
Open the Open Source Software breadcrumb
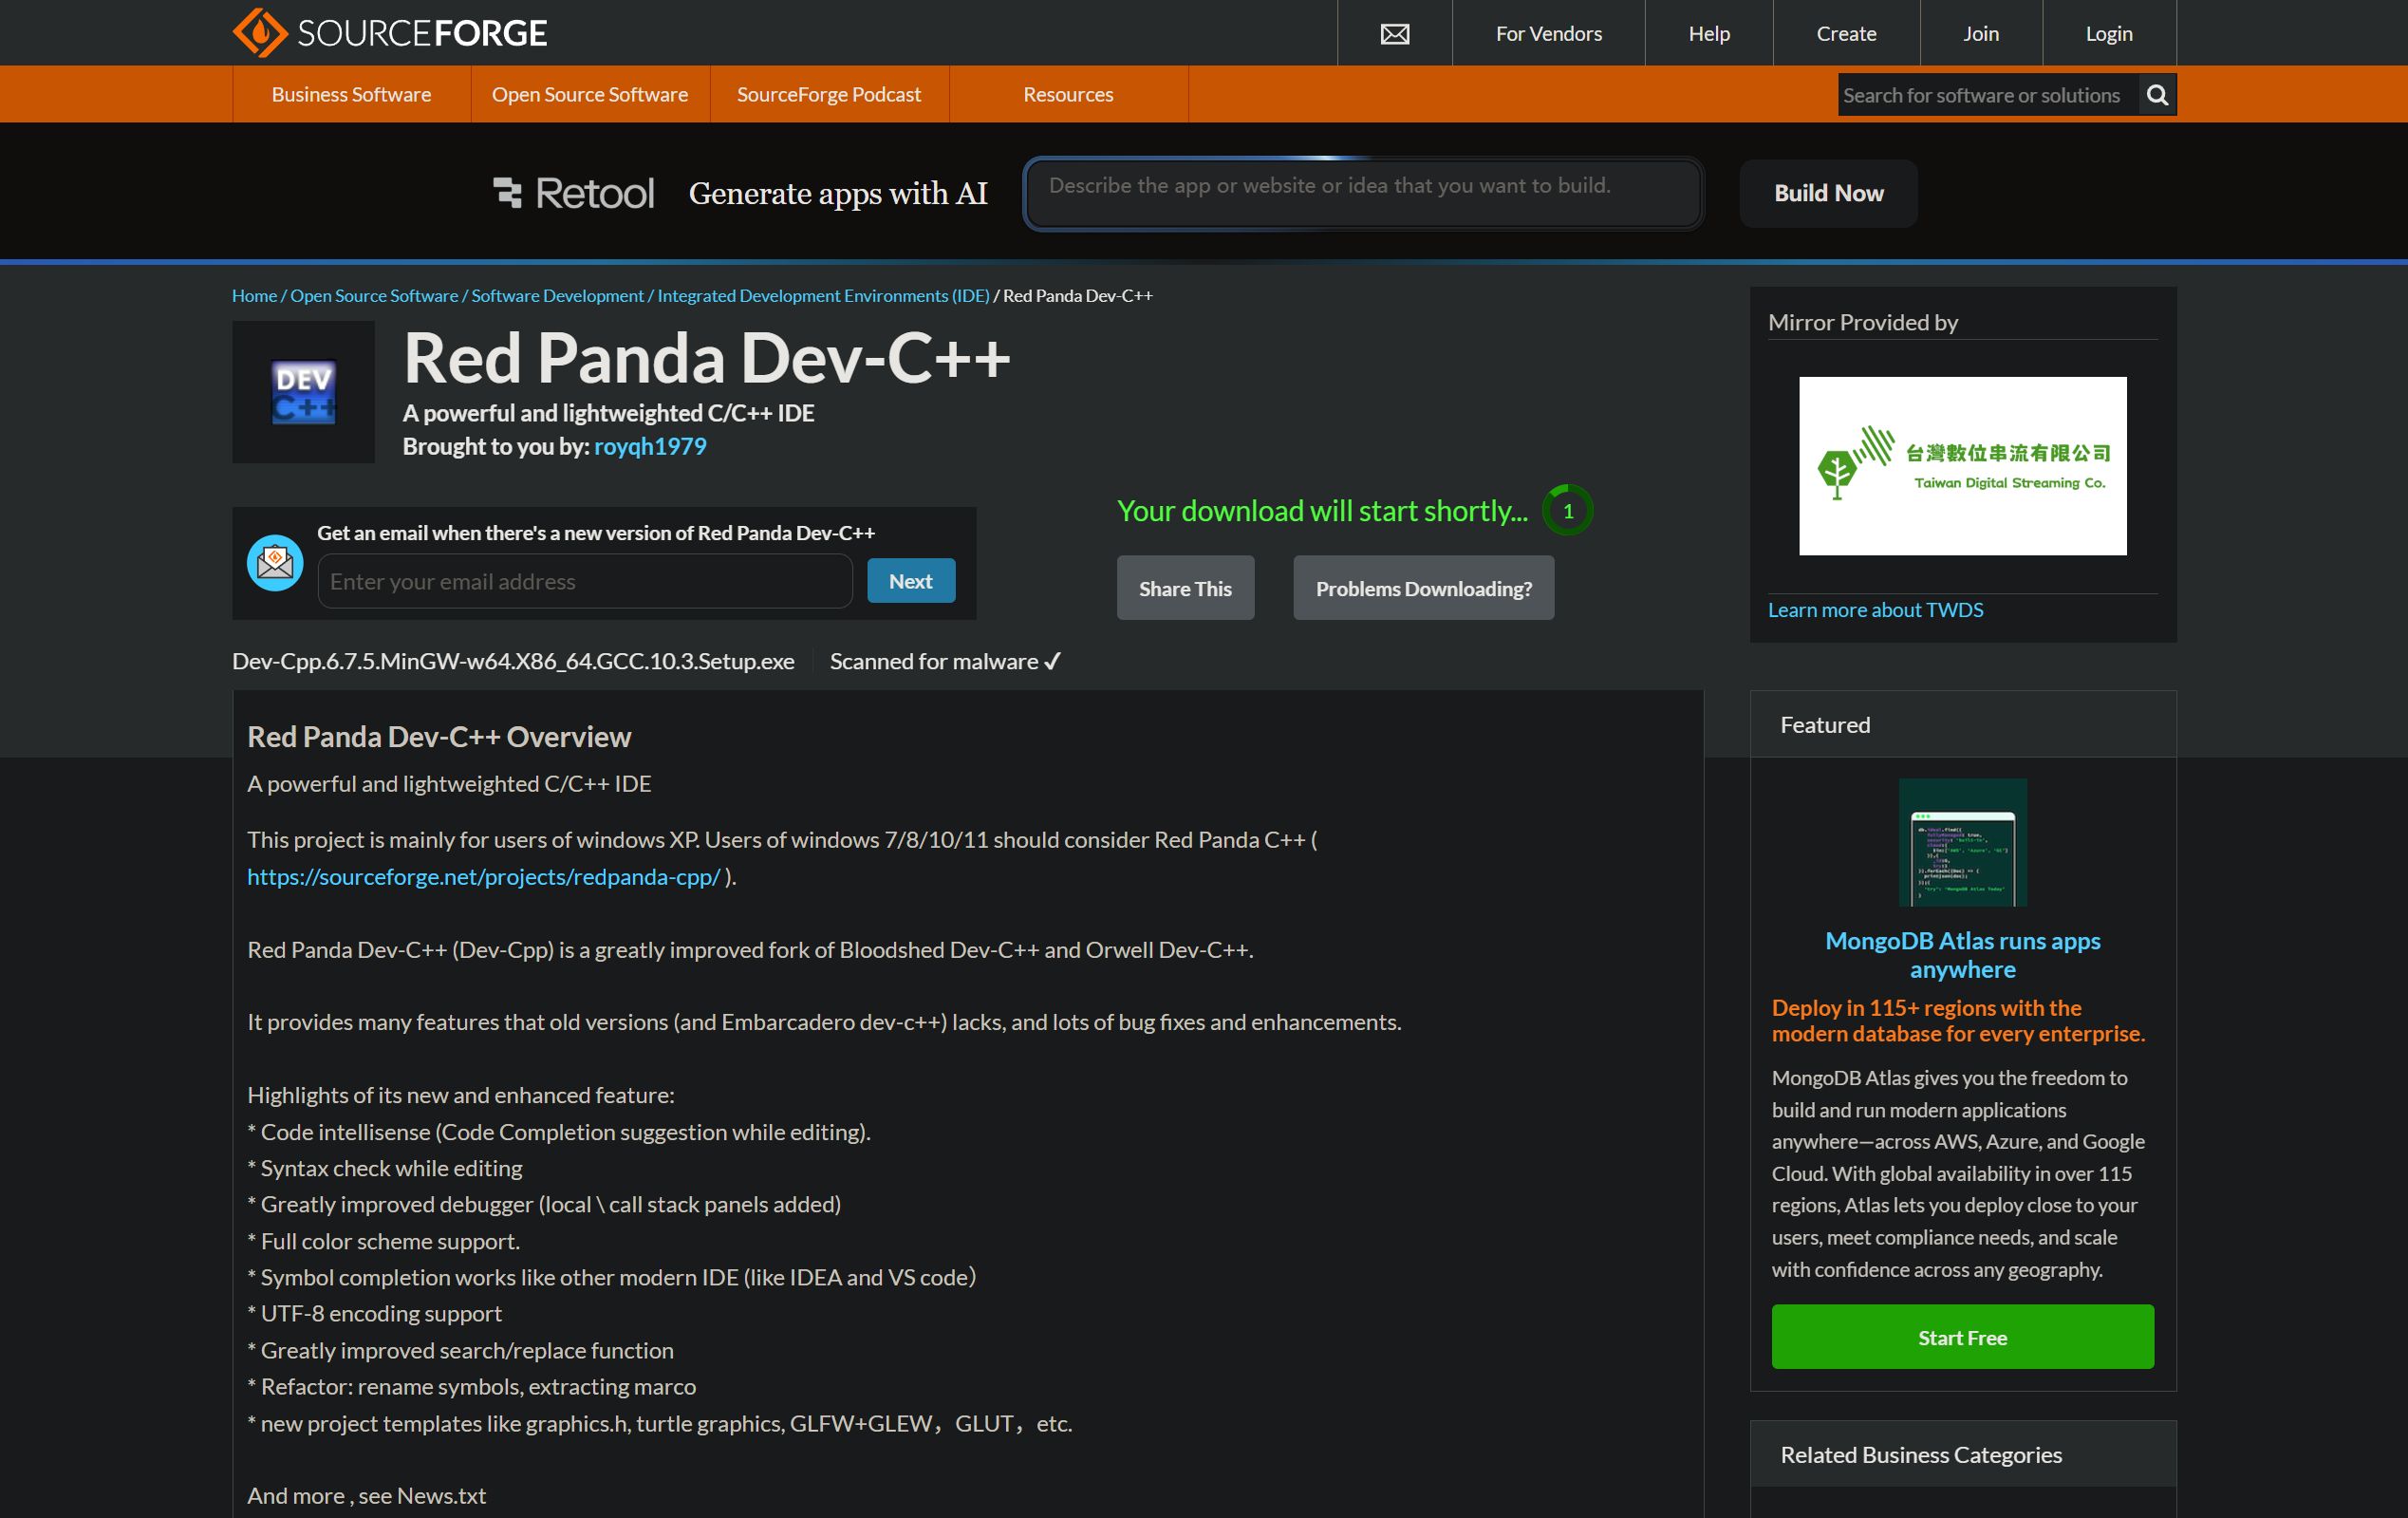[374, 296]
